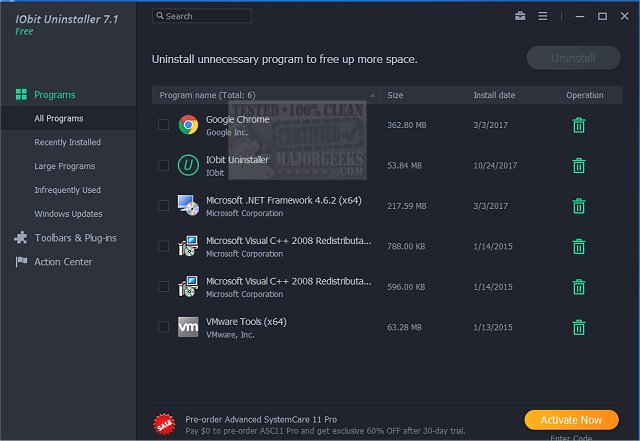640x441 pixels.
Task: Click Pre-order Advanced SystemCare 11 Pro text
Action: [261, 419]
